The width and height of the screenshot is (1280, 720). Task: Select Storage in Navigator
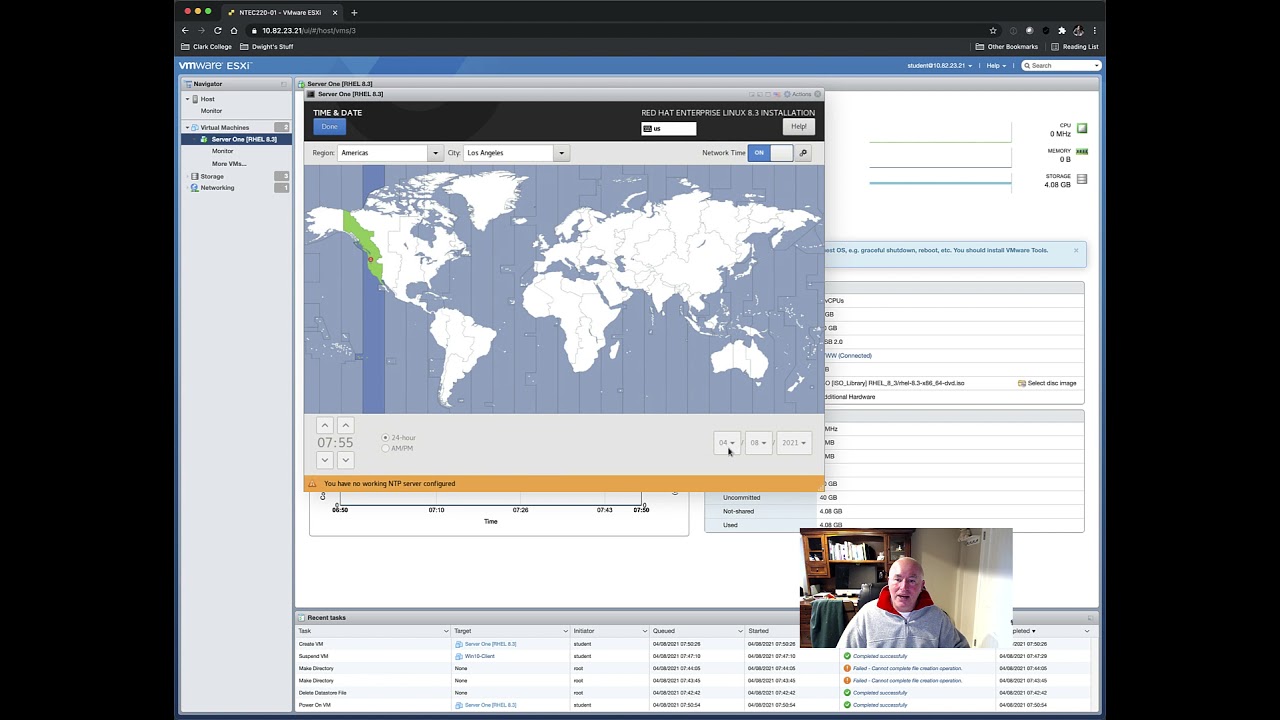[x=212, y=176]
